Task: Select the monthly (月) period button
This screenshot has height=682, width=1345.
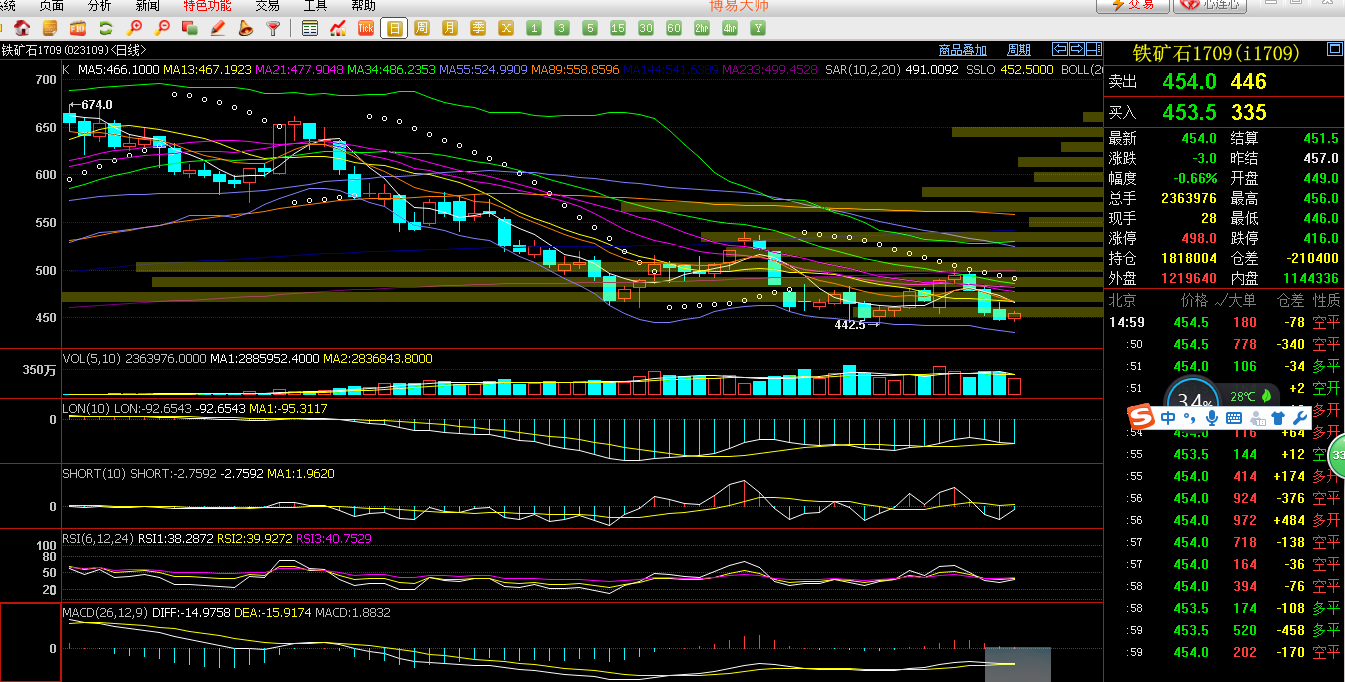Action: pos(450,28)
